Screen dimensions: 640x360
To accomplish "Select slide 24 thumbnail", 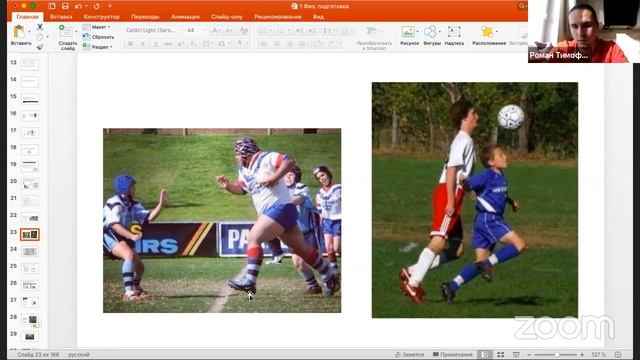I will [x=30, y=251].
